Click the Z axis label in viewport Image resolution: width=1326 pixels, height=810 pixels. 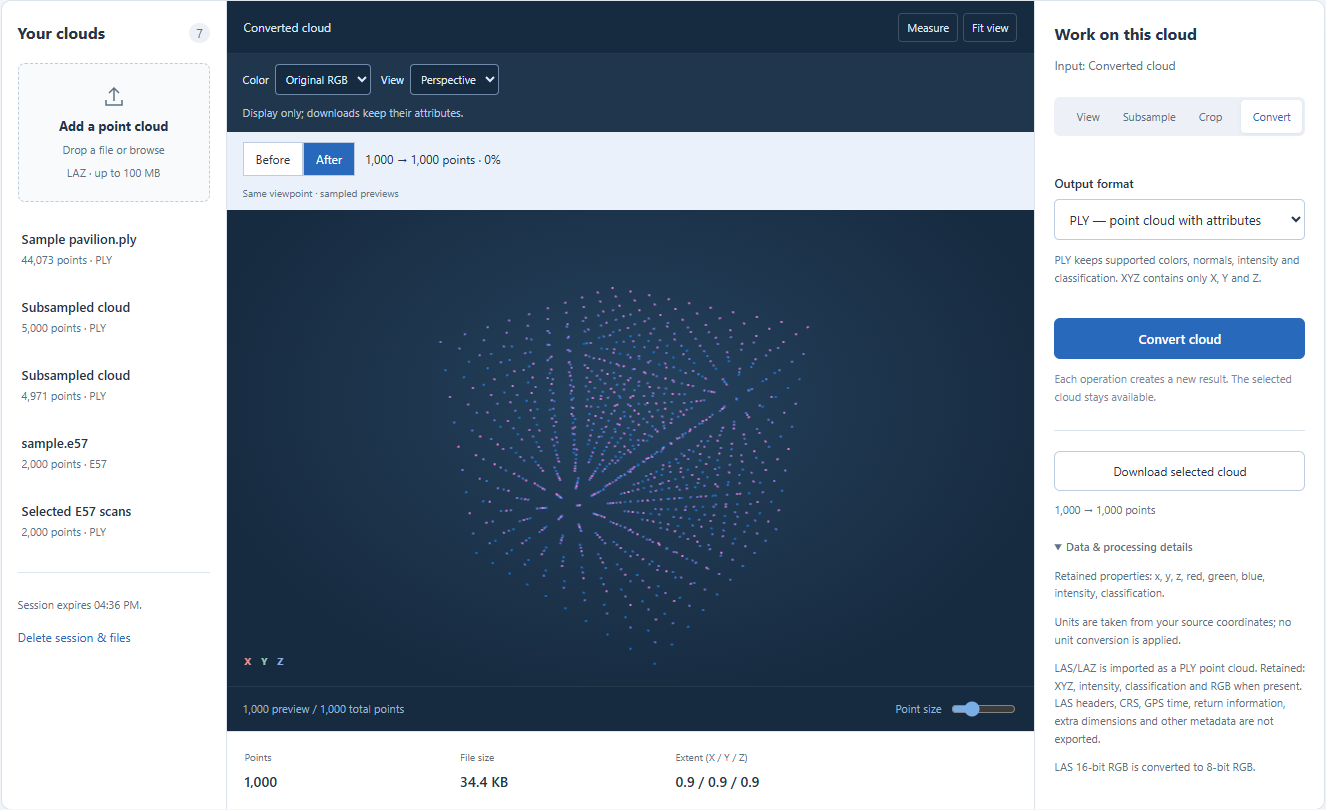pos(280,661)
